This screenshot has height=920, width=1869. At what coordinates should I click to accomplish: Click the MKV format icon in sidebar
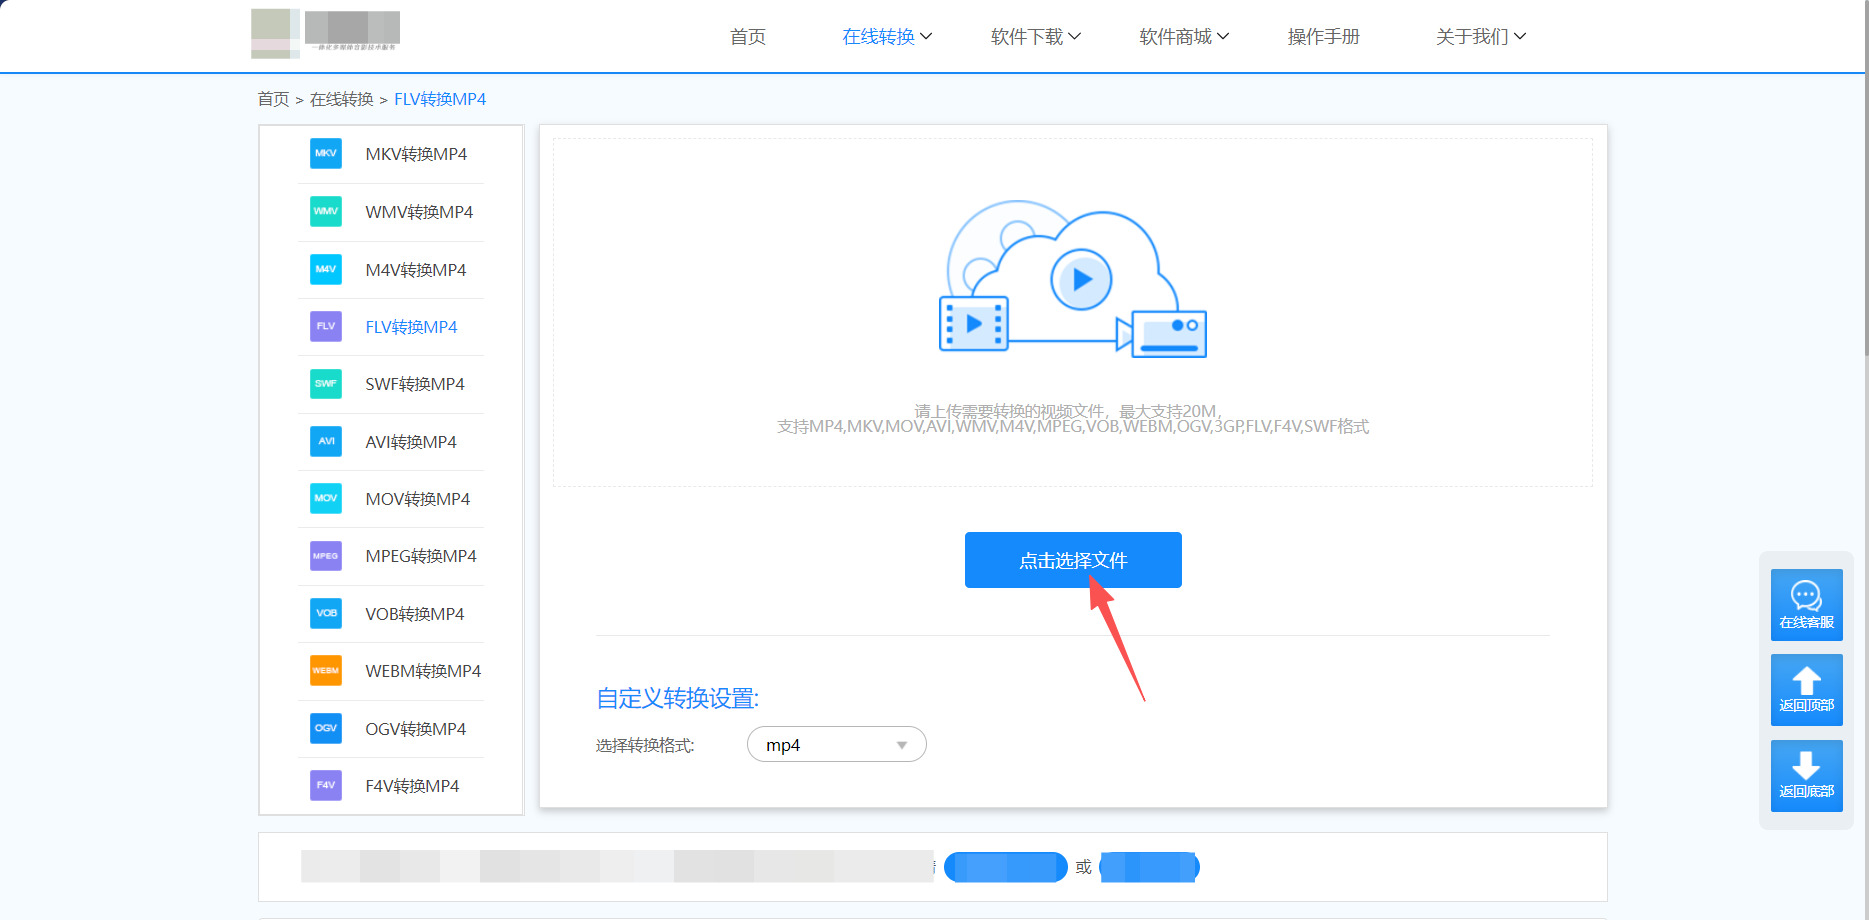pos(326,154)
